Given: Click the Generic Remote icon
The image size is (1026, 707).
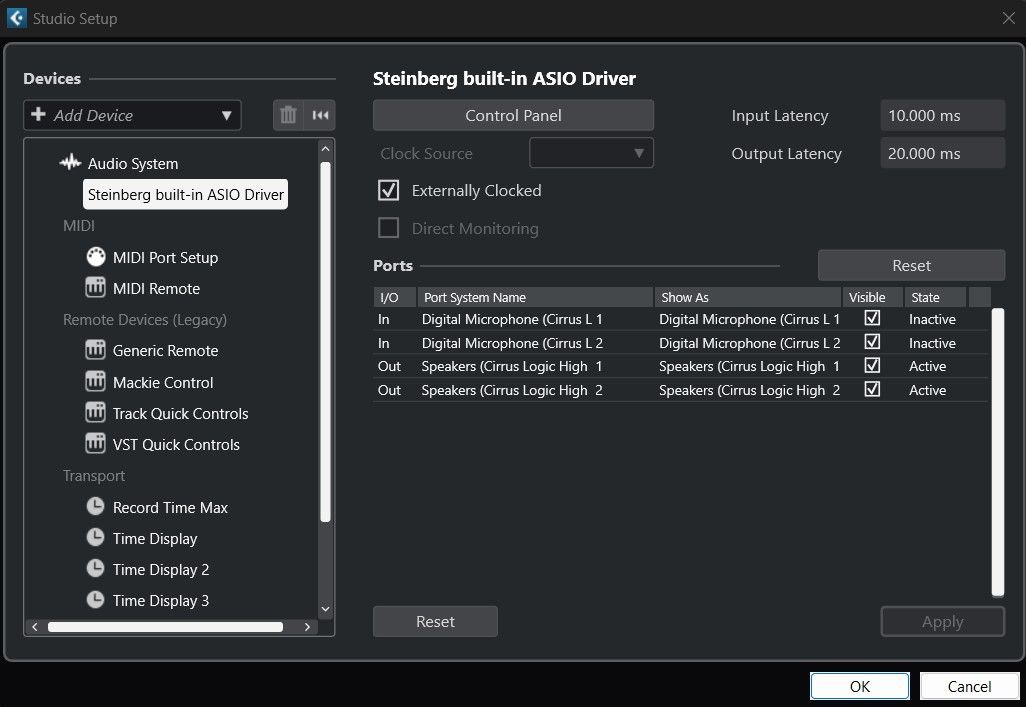Looking at the screenshot, I should click(96, 350).
